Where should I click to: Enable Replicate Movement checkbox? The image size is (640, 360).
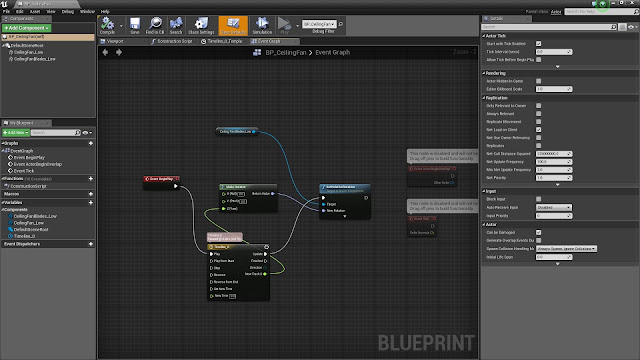(x=538, y=122)
